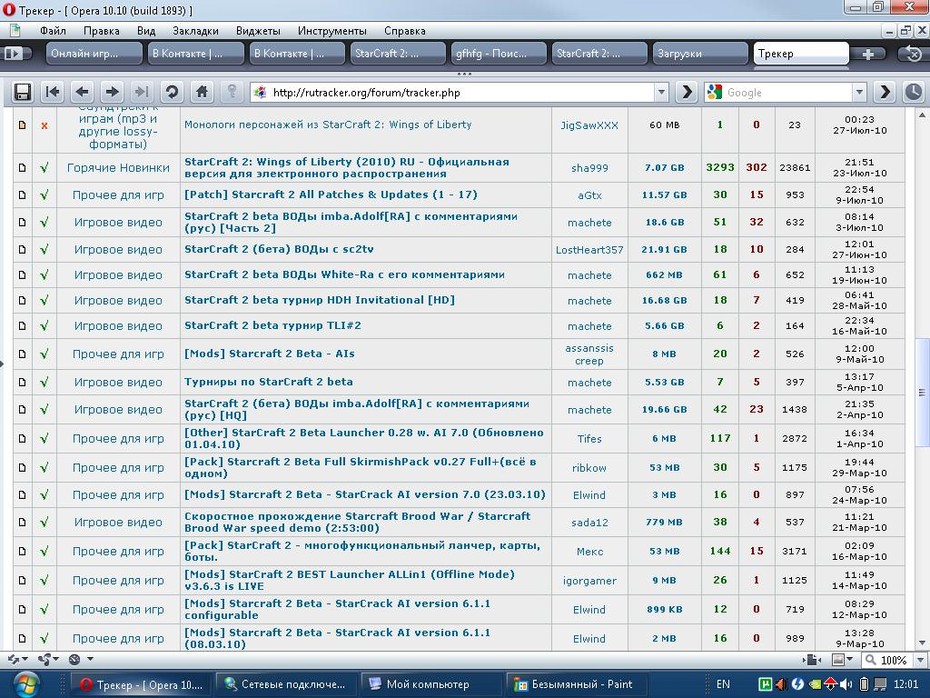Click the rutracker site favicon in address bar
This screenshot has width=930, height=698.
coord(260,93)
